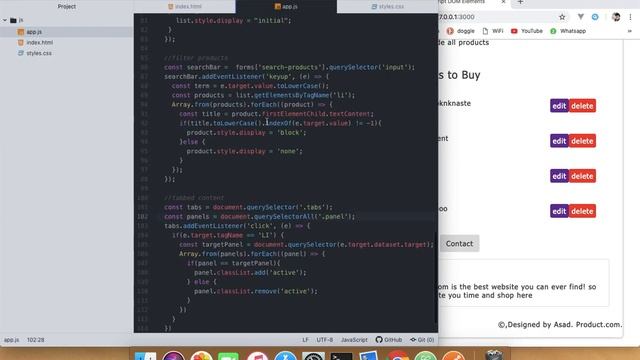Open the new browser tab plus button

[x=520, y=2]
